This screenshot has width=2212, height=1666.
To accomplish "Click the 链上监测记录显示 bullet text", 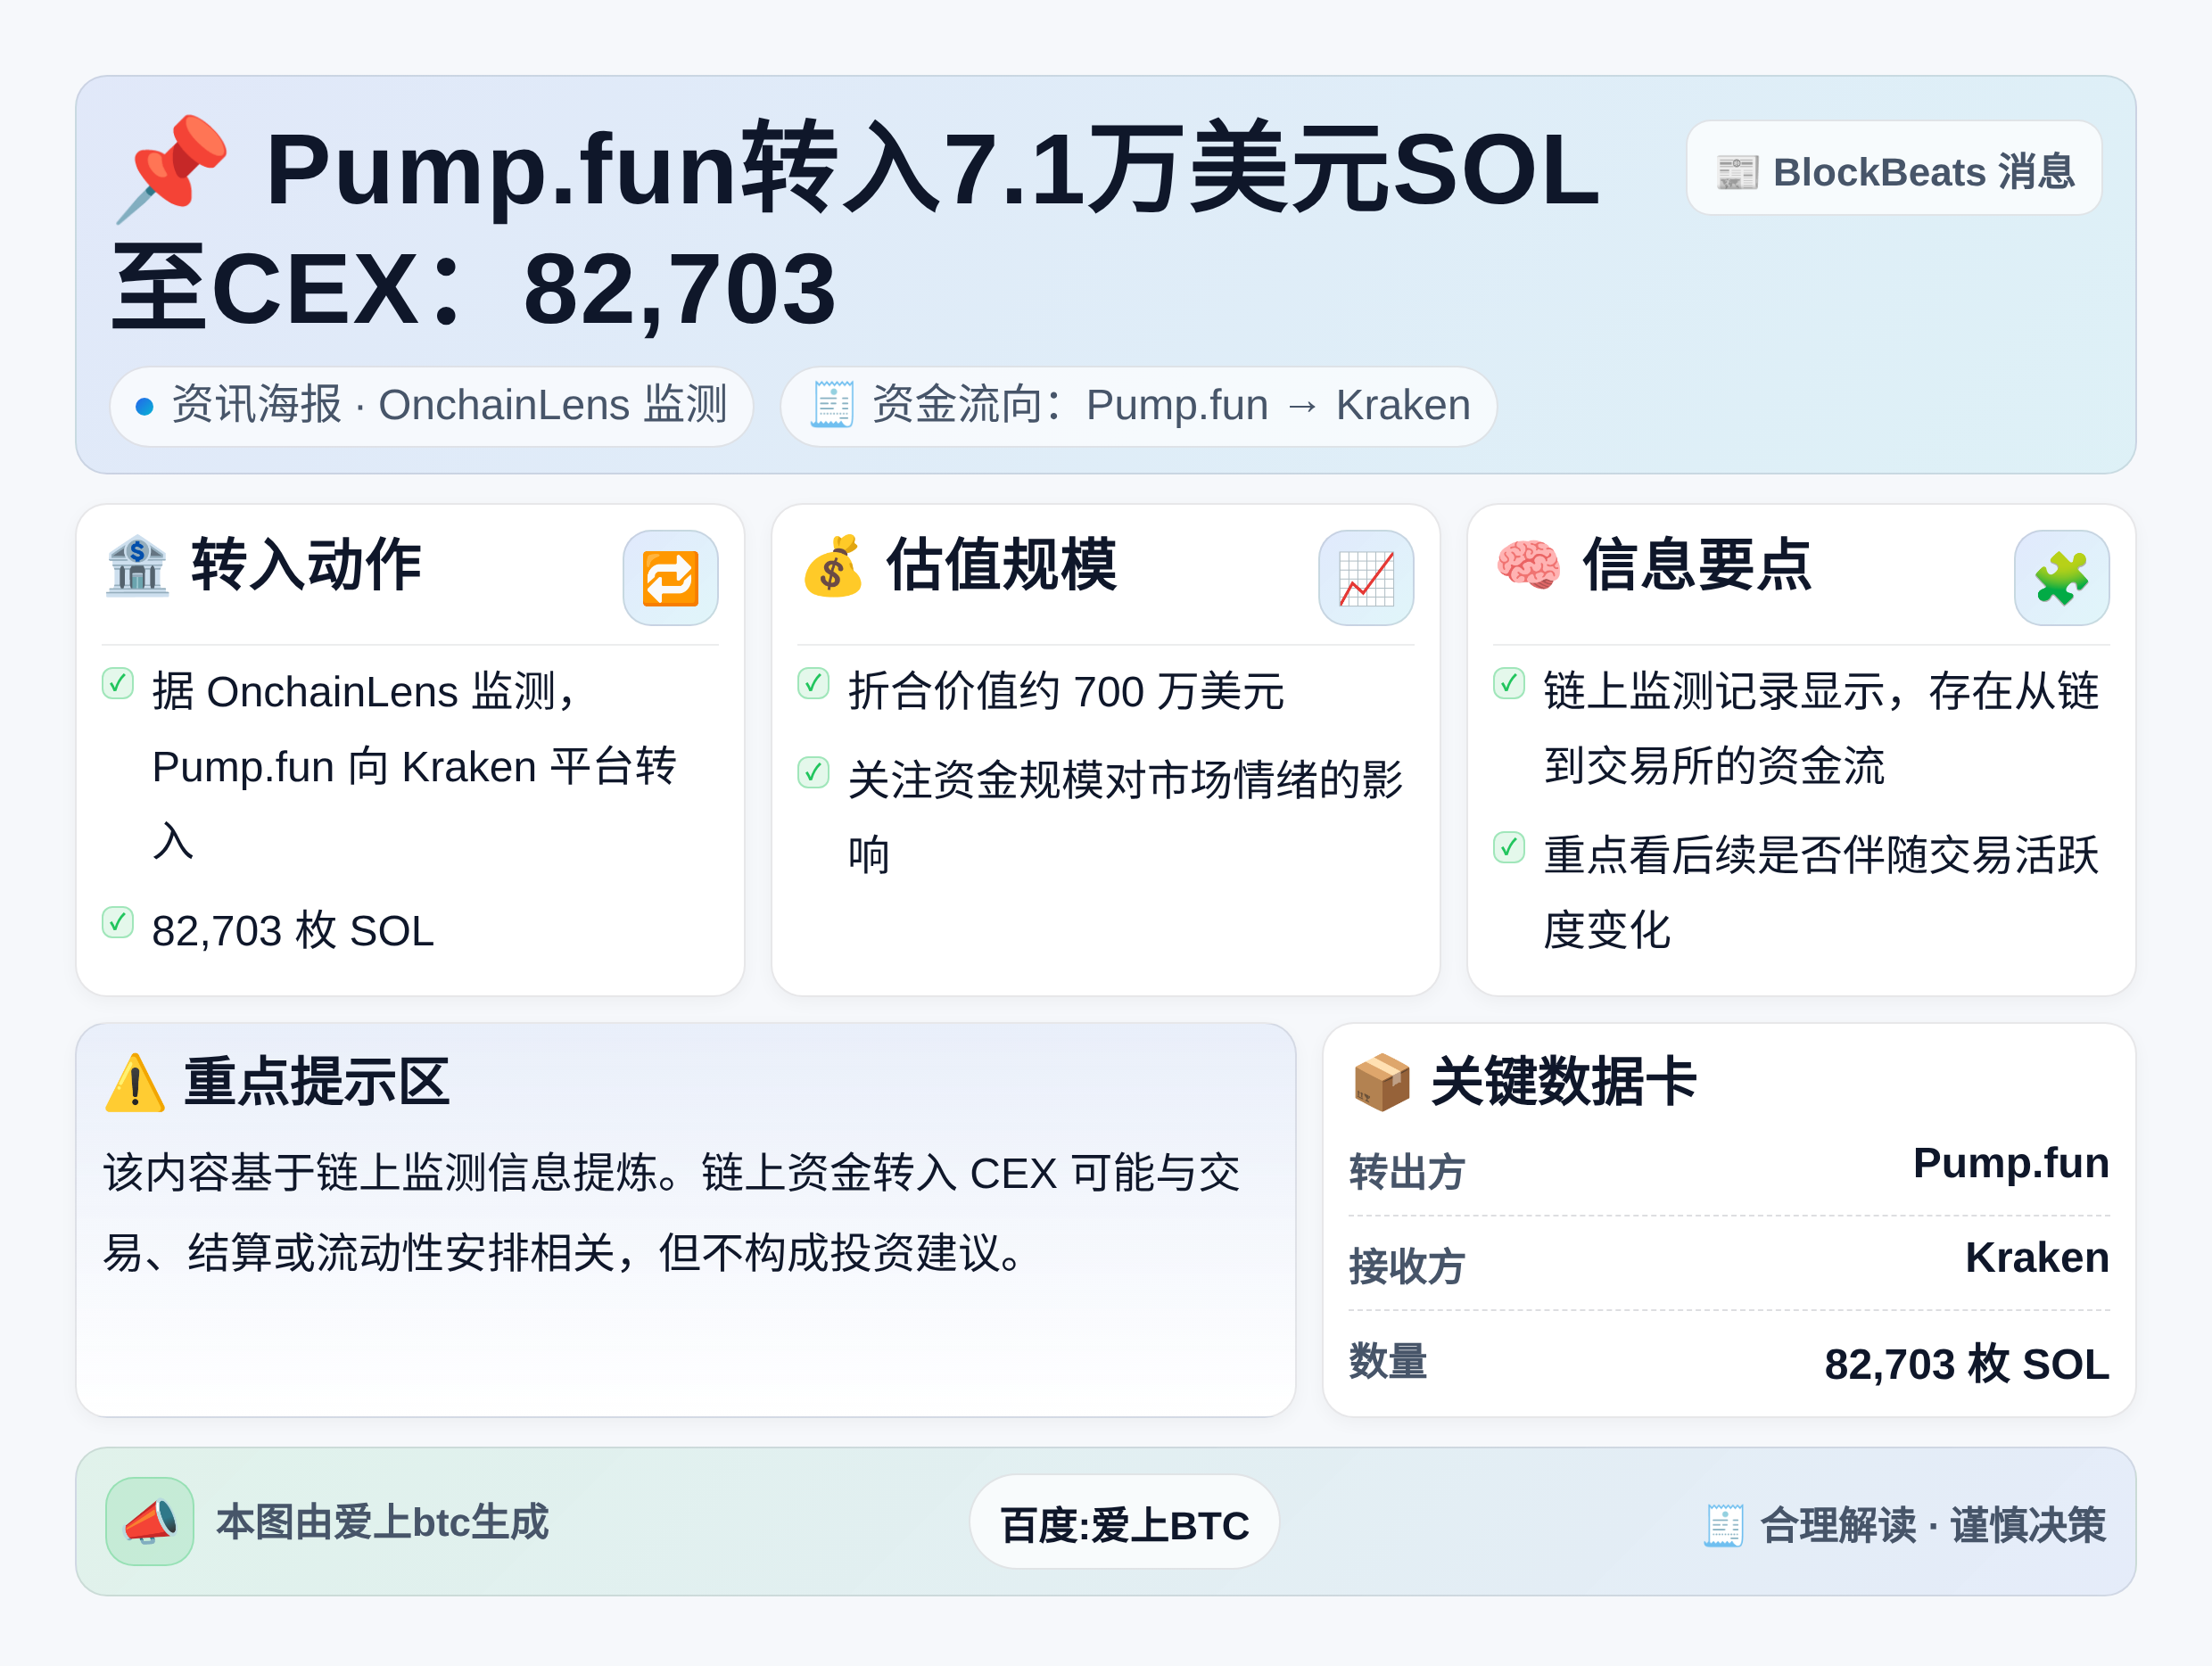I will click(x=1820, y=729).
